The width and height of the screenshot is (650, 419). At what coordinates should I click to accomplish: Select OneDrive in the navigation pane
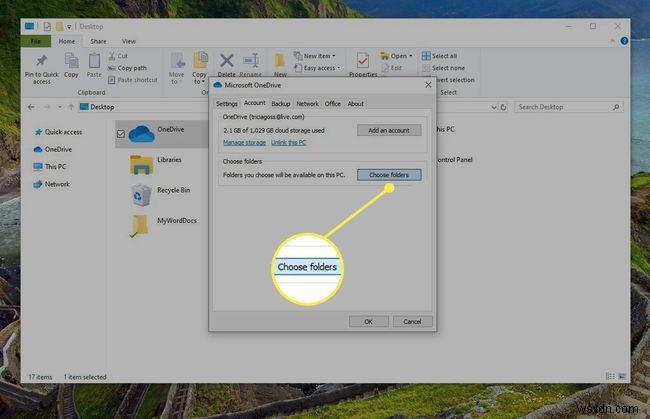[53, 149]
